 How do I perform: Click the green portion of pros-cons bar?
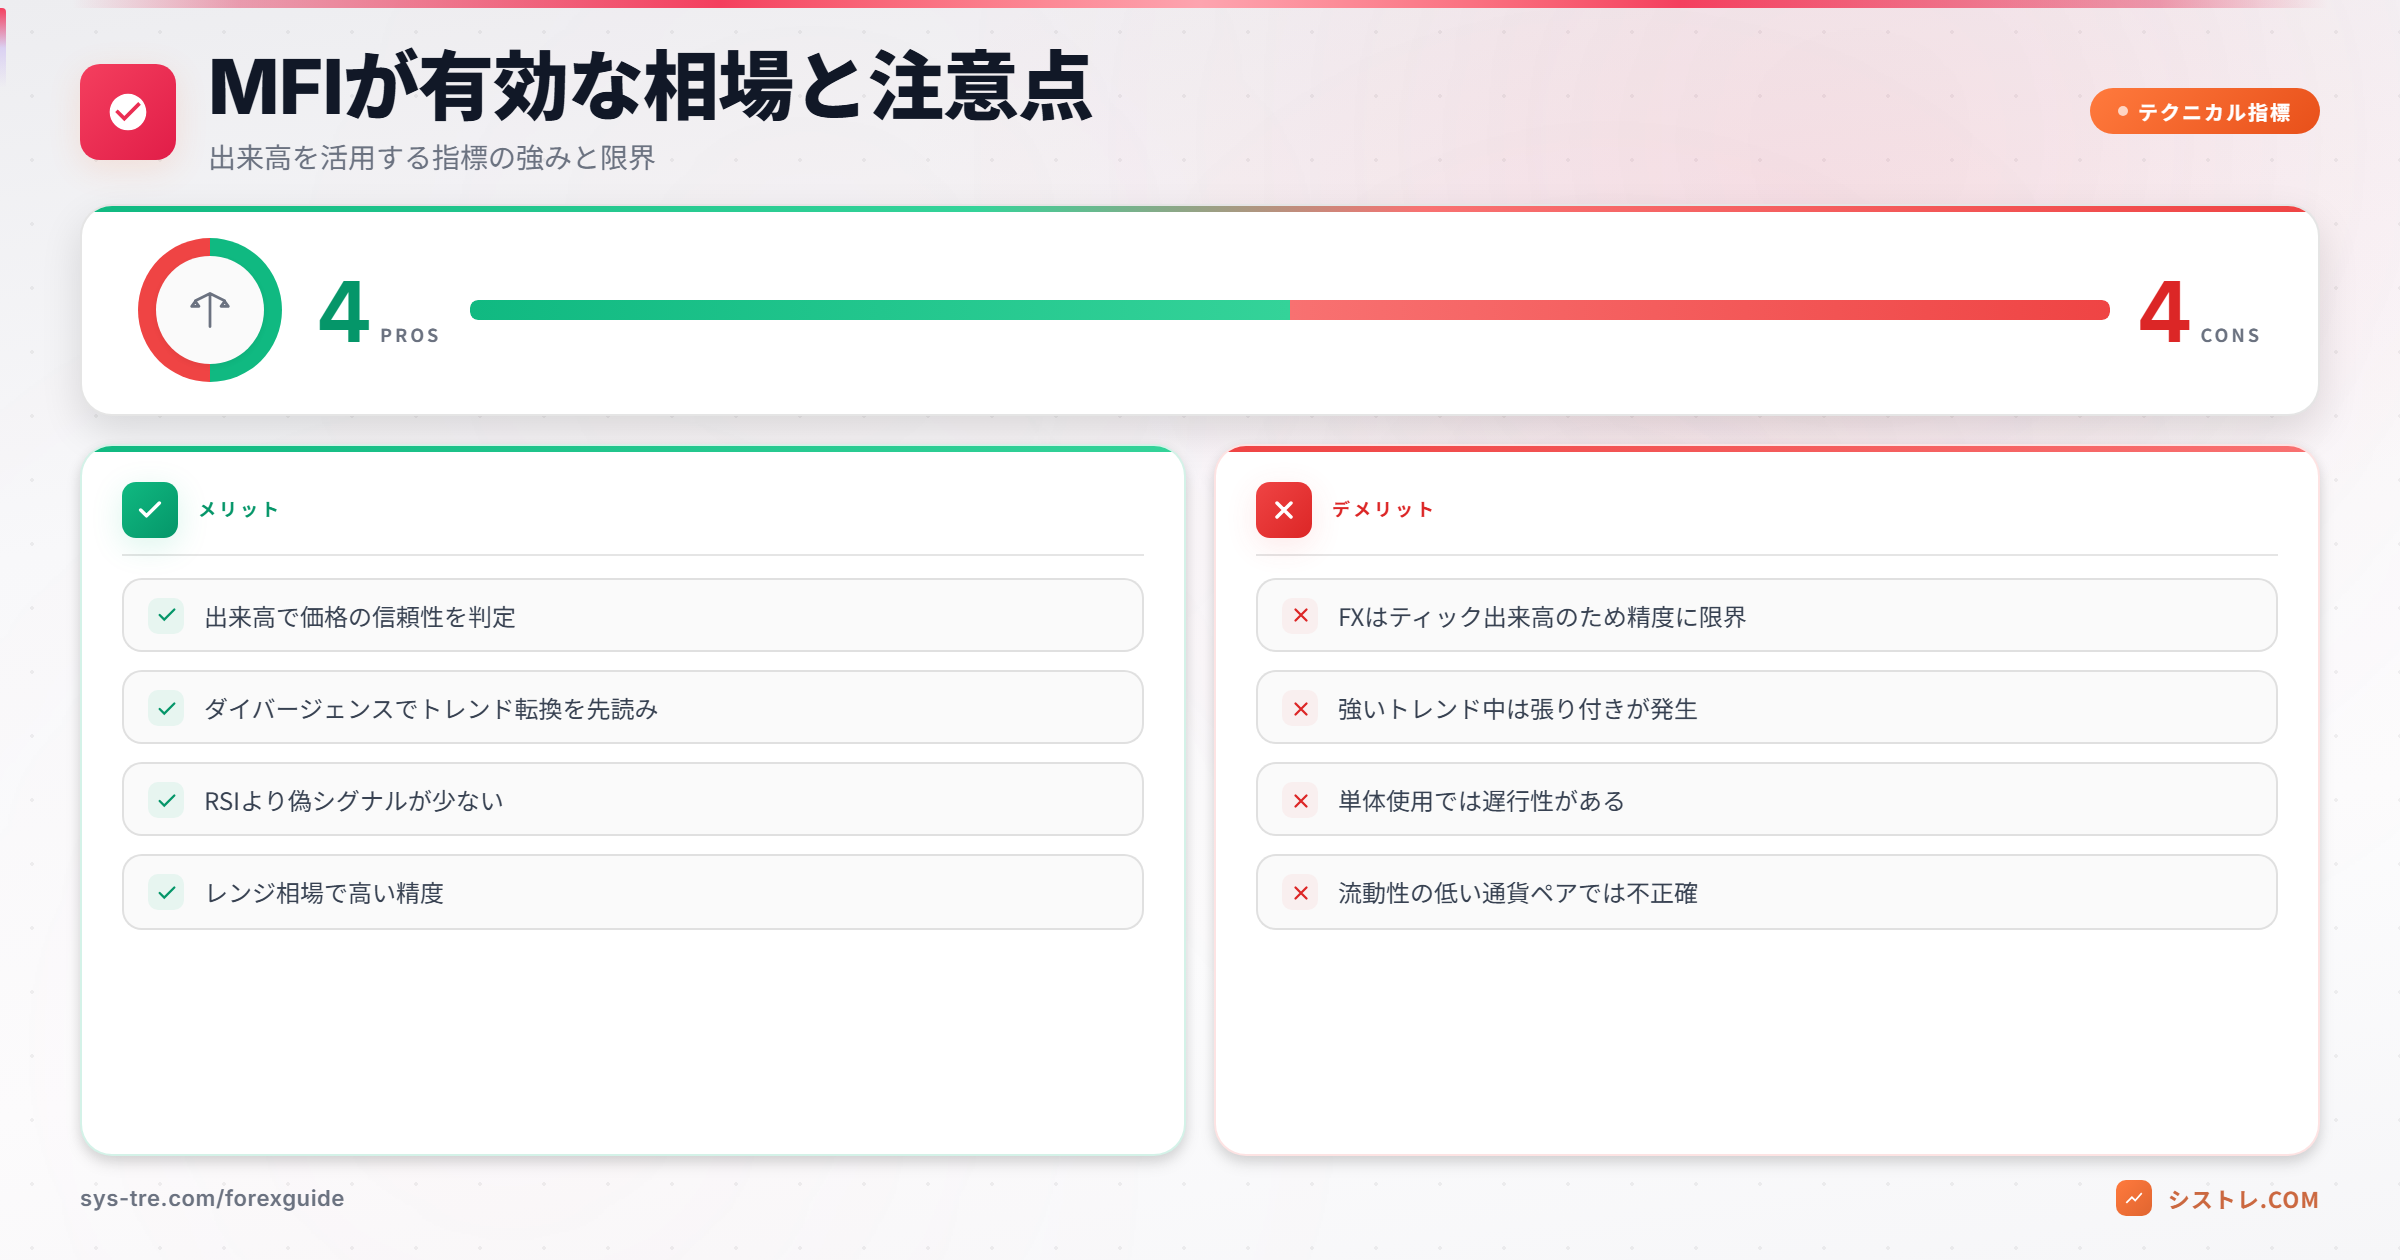pos(880,310)
